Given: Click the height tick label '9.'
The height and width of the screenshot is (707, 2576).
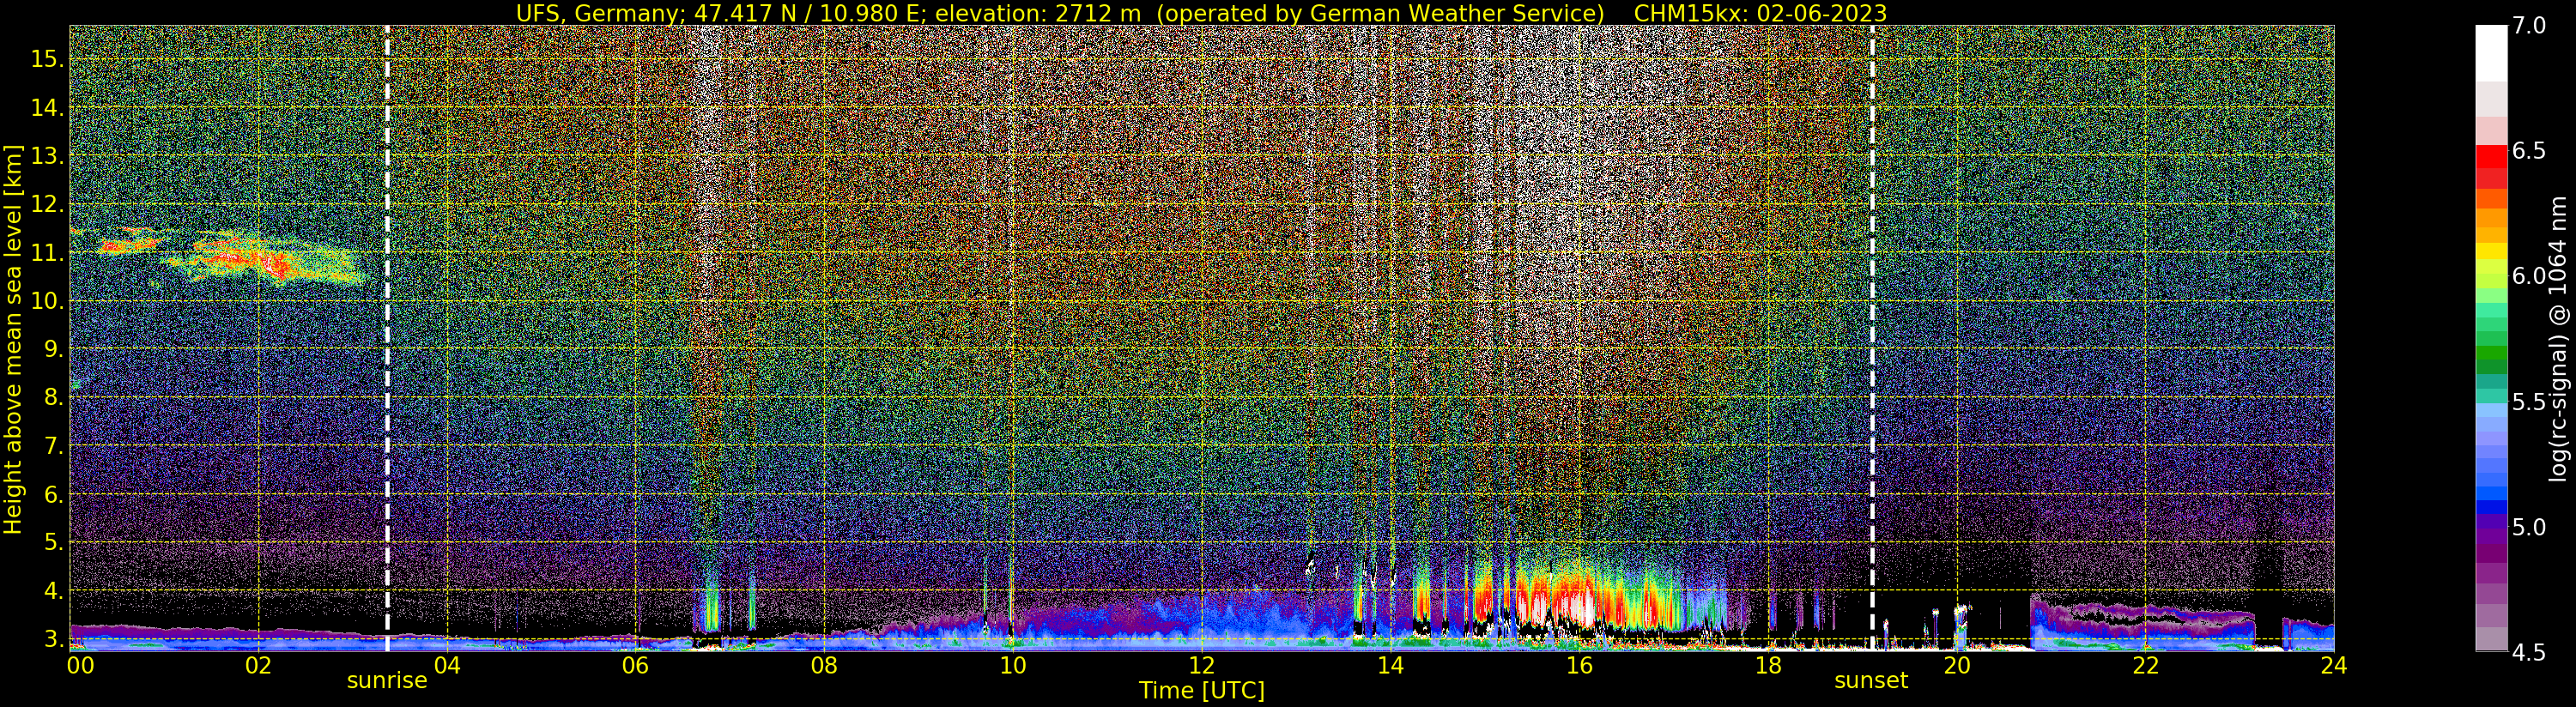Looking at the screenshot, I should (53, 349).
